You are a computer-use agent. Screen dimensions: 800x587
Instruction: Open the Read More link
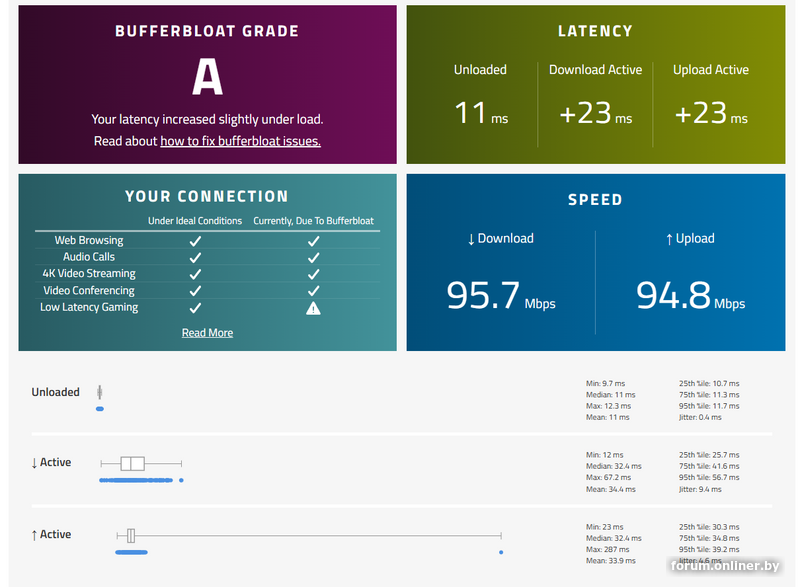click(x=207, y=333)
